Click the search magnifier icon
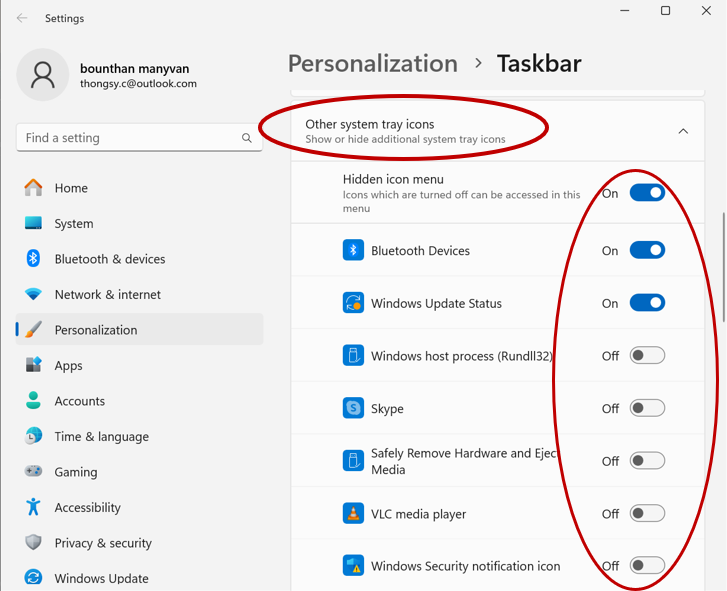This screenshot has height=591, width=727. [247, 138]
